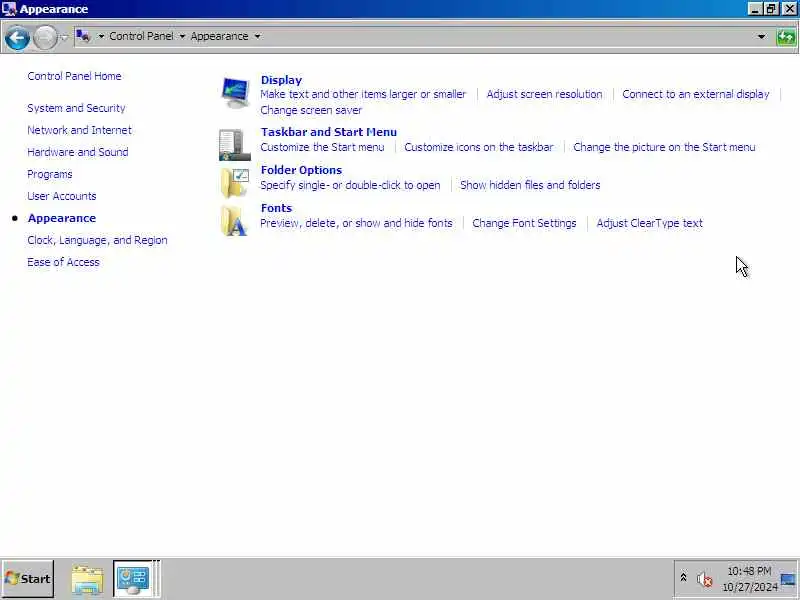Click Make text and other items larger or smaller

[x=363, y=94]
